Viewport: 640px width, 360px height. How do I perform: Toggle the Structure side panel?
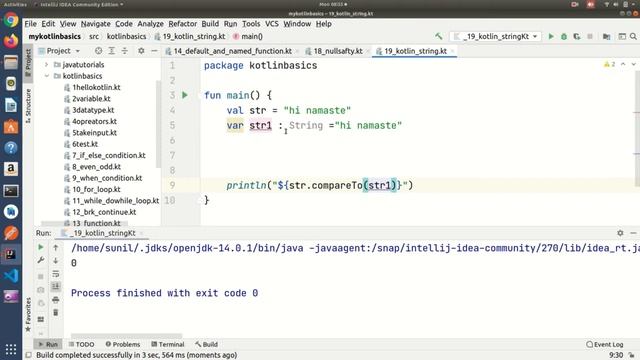click(x=28, y=105)
